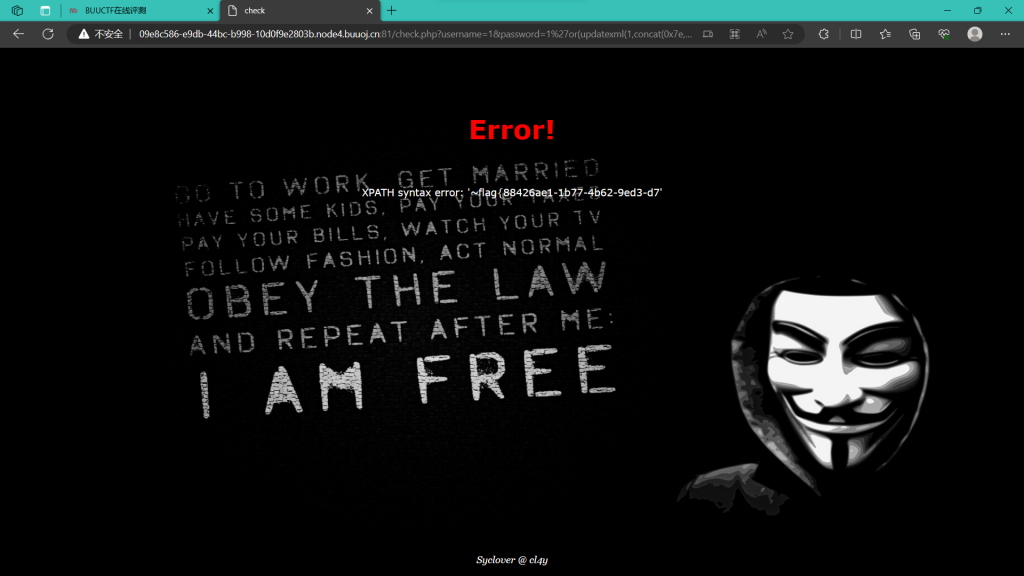Open the favorites list
This screenshot has width=1024, height=576.
[885, 34]
